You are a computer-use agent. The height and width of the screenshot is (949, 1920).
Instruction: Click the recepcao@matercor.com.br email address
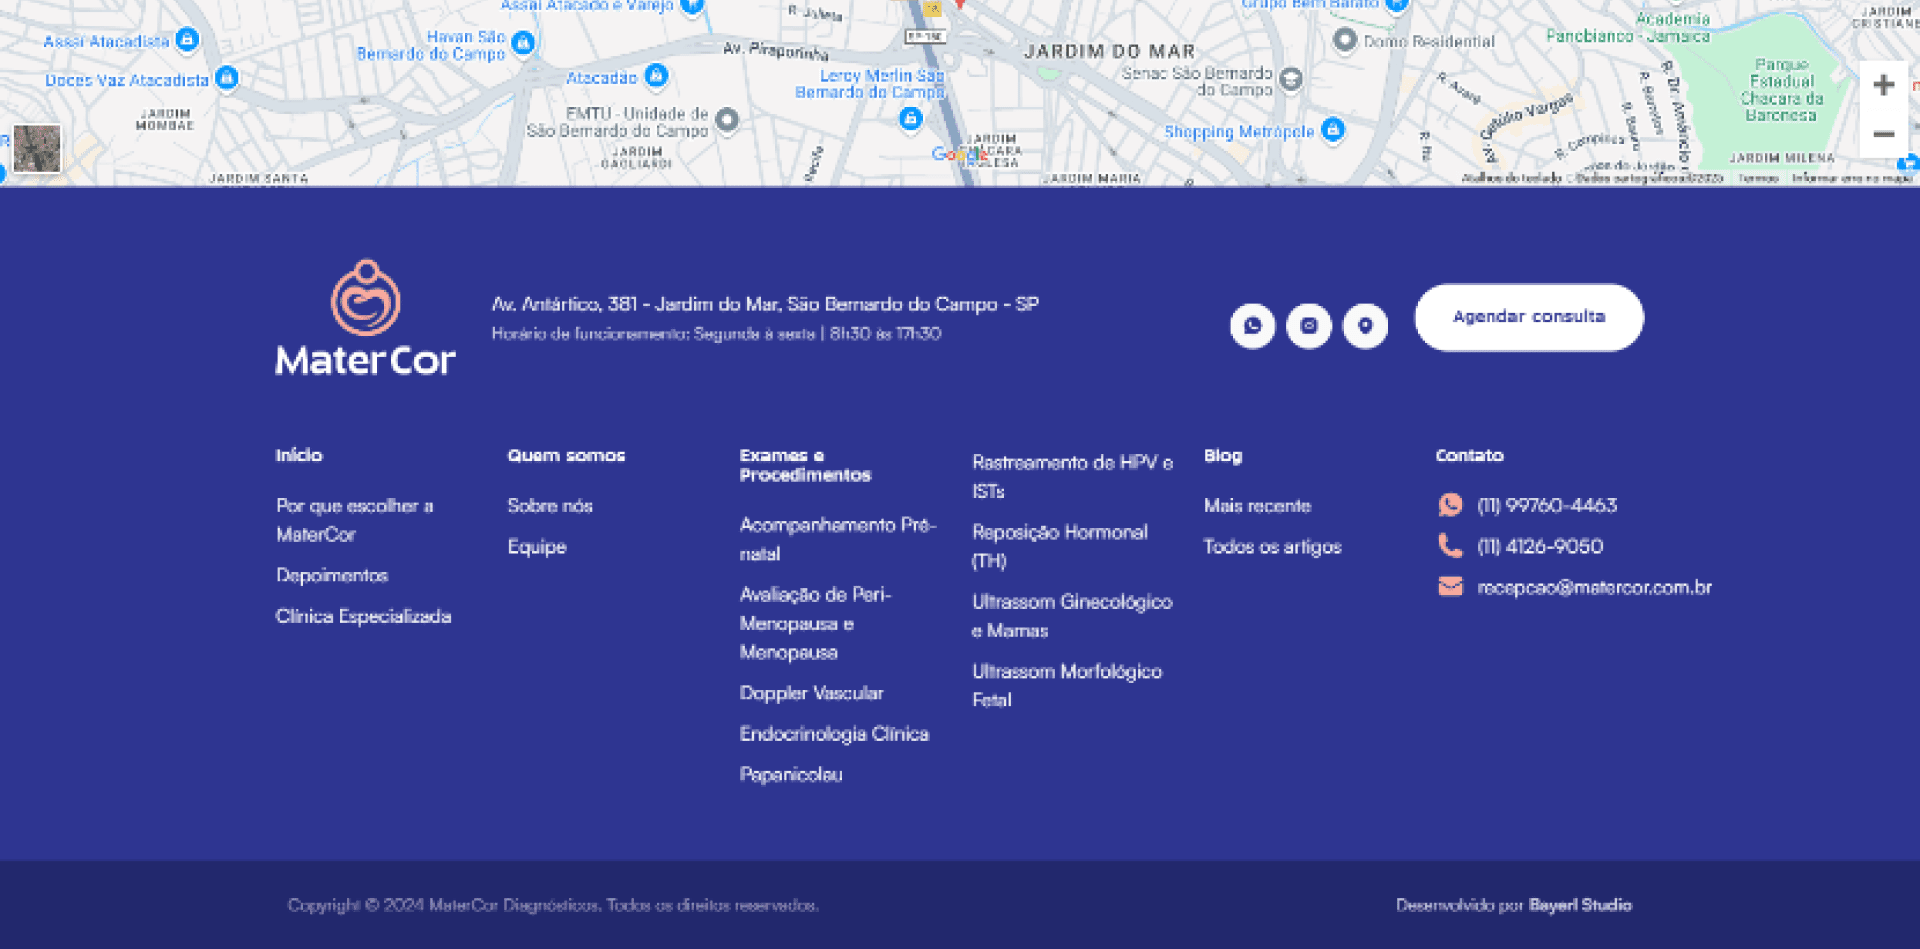1594,588
